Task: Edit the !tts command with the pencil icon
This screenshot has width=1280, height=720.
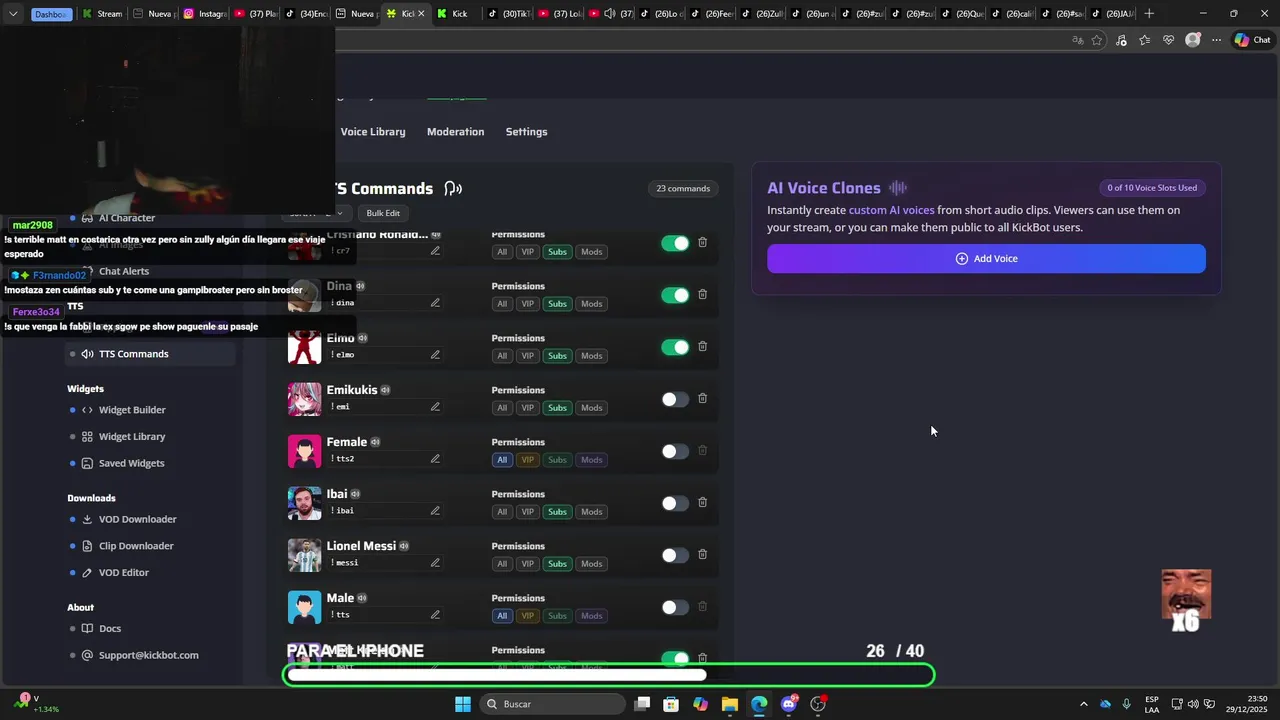Action: 435,615
